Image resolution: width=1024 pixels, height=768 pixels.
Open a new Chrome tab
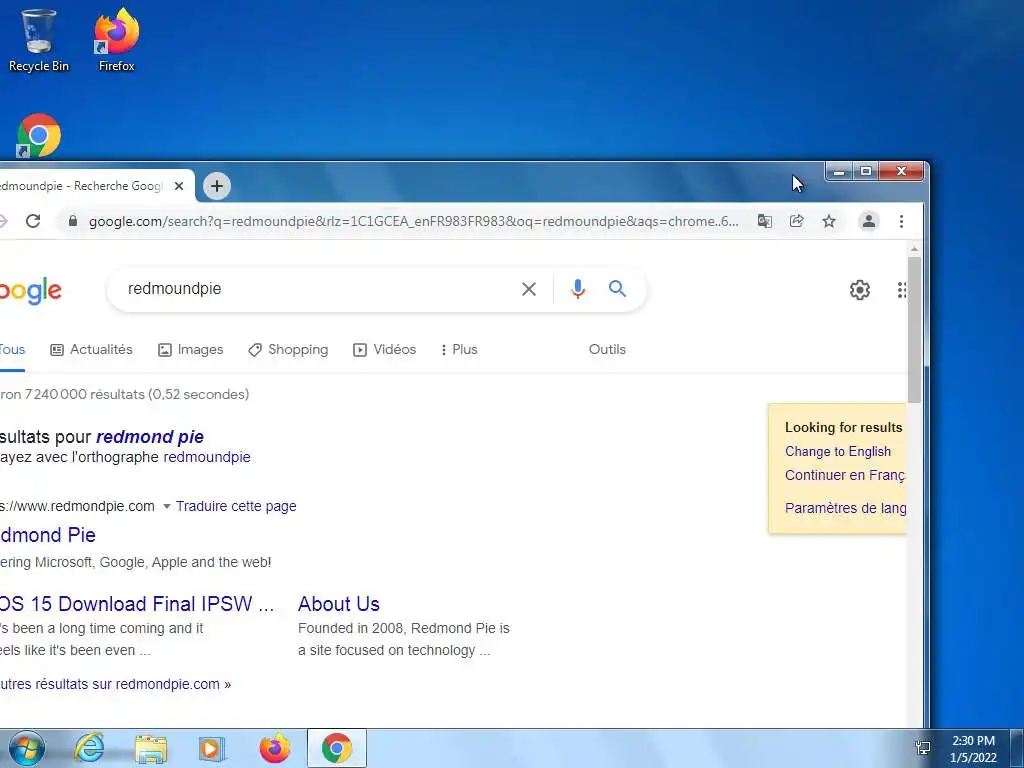pos(217,186)
